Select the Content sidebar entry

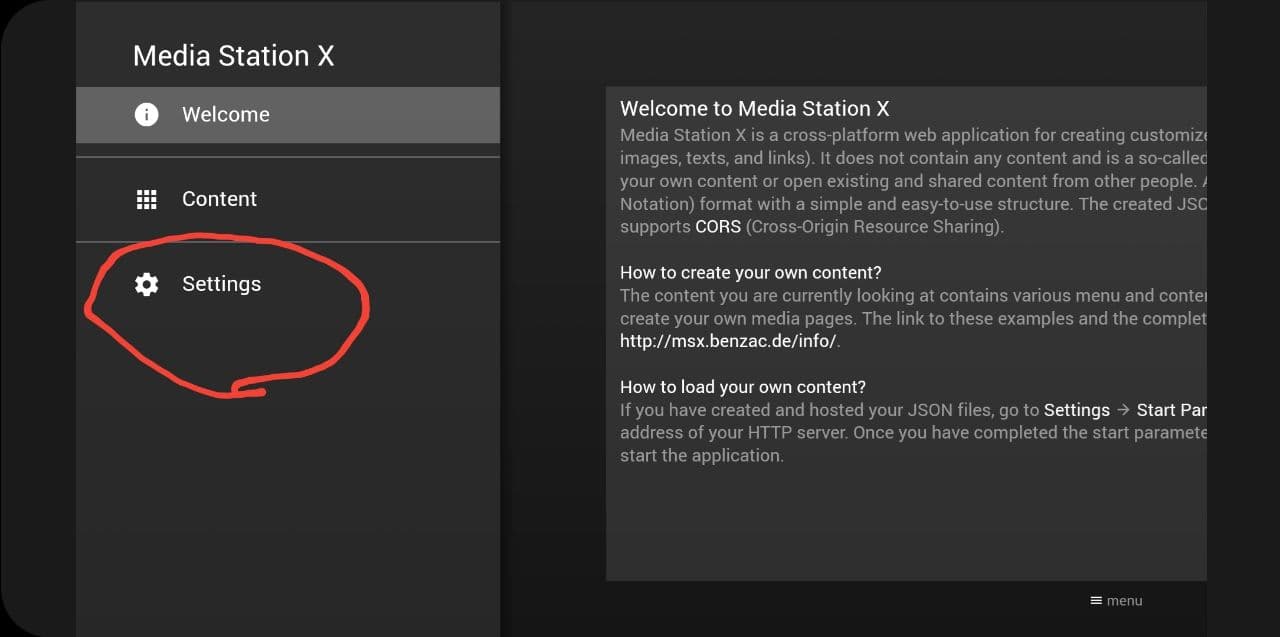pyautogui.click(x=219, y=199)
